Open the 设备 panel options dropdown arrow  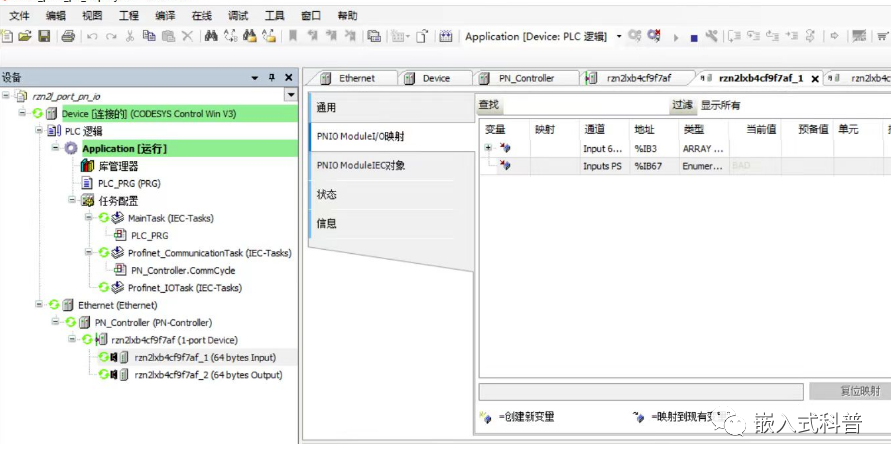255,78
